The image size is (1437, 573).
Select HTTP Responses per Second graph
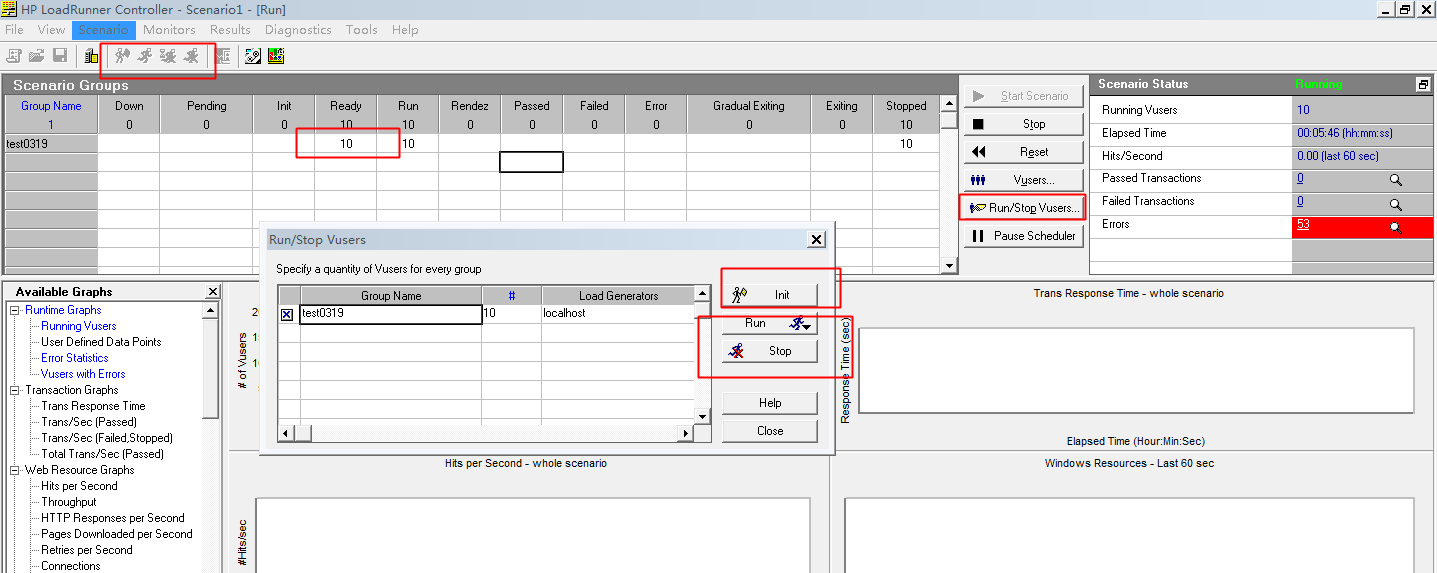pos(113,518)
